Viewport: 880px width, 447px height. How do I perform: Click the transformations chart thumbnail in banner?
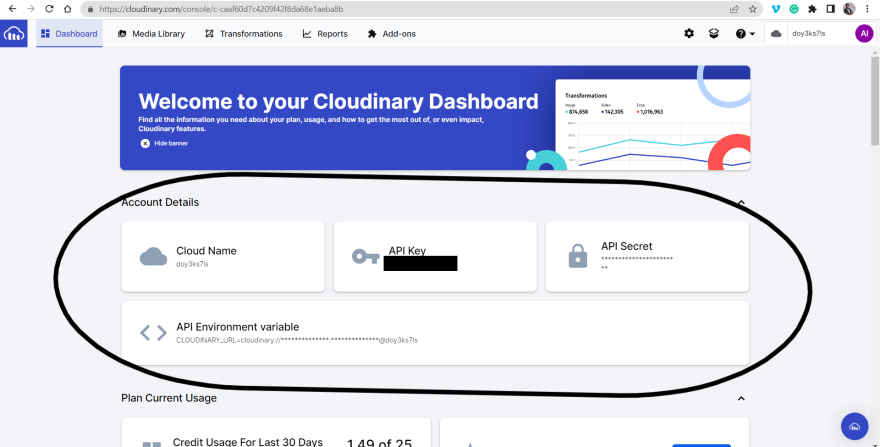[x=653, y=125]
